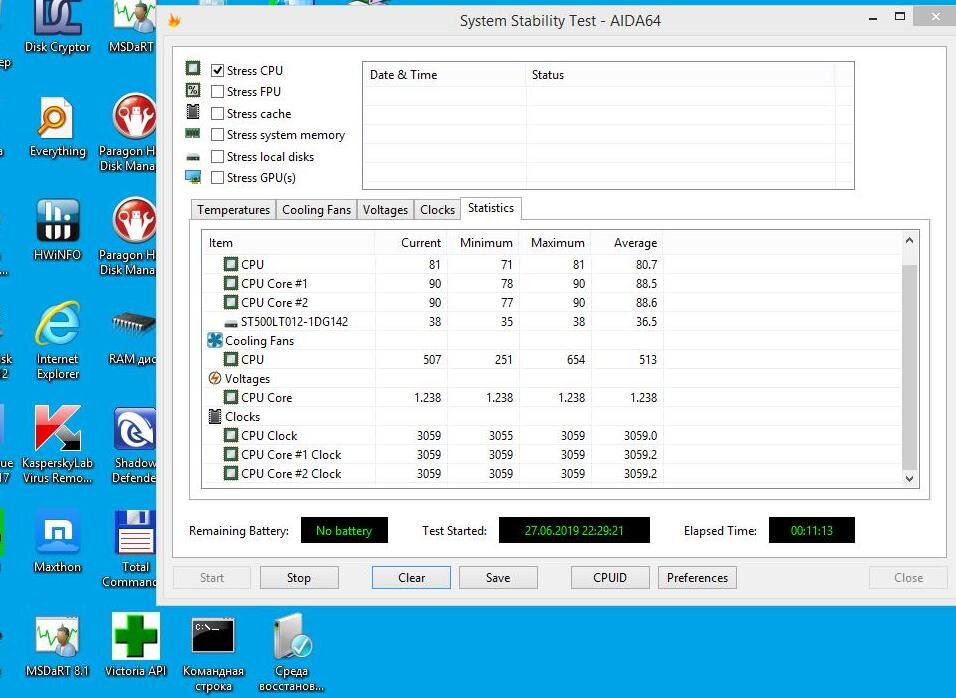Click statistics list scroll up arrow
Image resolution: width=956 pixels, height=698 pixels.
point(909,241)
